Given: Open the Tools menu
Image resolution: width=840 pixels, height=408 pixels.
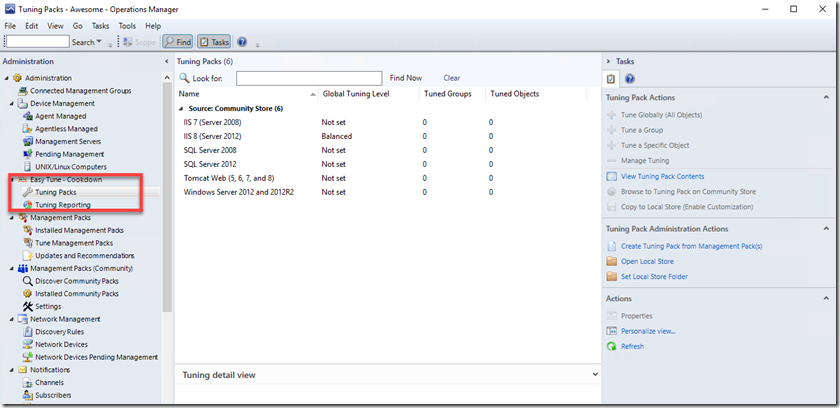Looking at the screenshot, I should (128, 26).
